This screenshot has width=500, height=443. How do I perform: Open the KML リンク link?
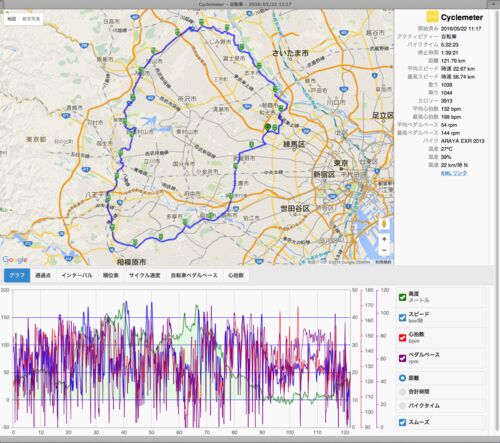(x=454, y=173)
